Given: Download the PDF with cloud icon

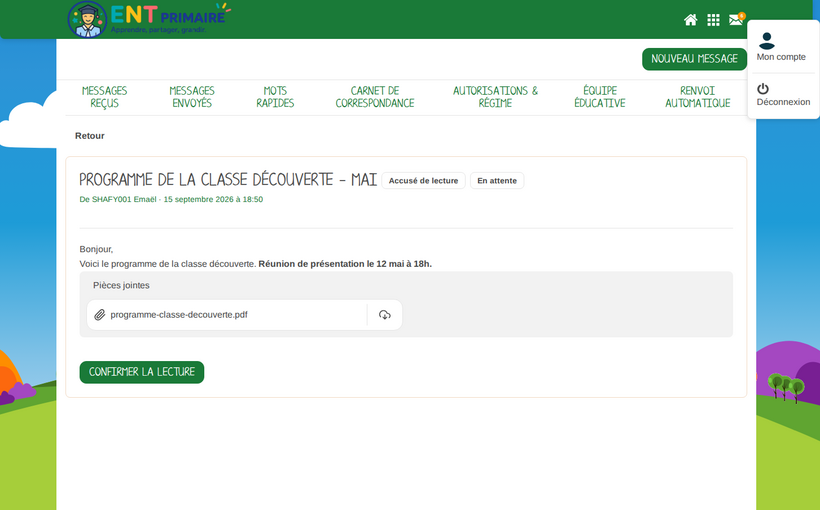Looking at the screenshot, I should [x=385, y=315].
